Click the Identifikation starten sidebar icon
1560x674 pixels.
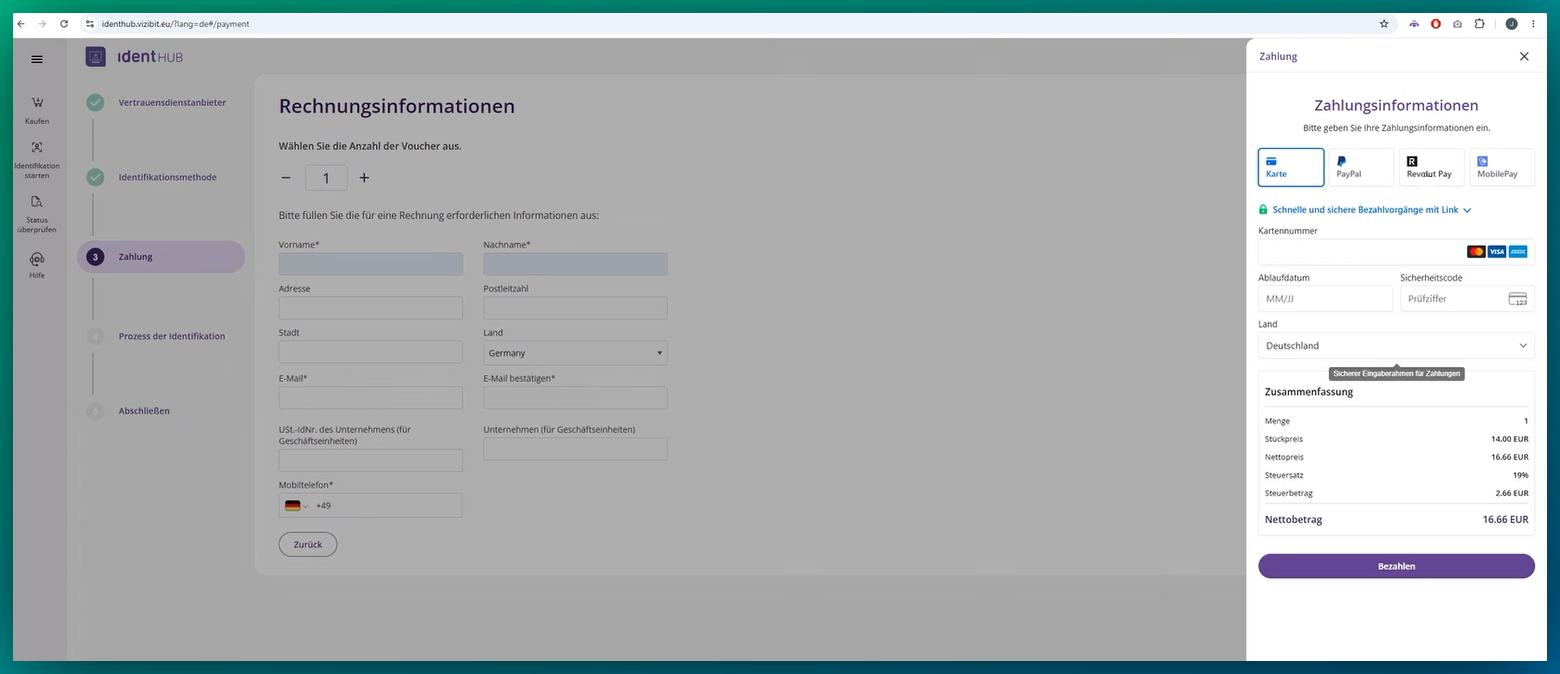pos(37,147)
